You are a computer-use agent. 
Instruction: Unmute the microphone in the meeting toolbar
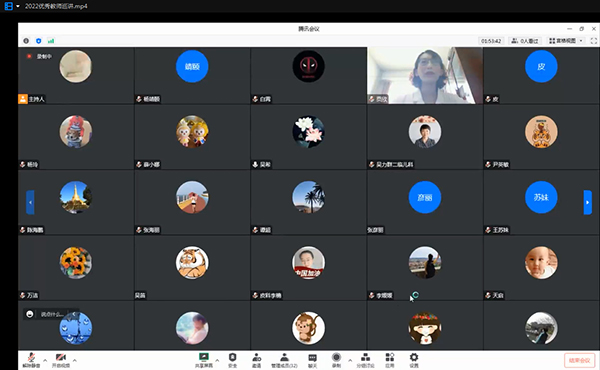coord(31,360)
